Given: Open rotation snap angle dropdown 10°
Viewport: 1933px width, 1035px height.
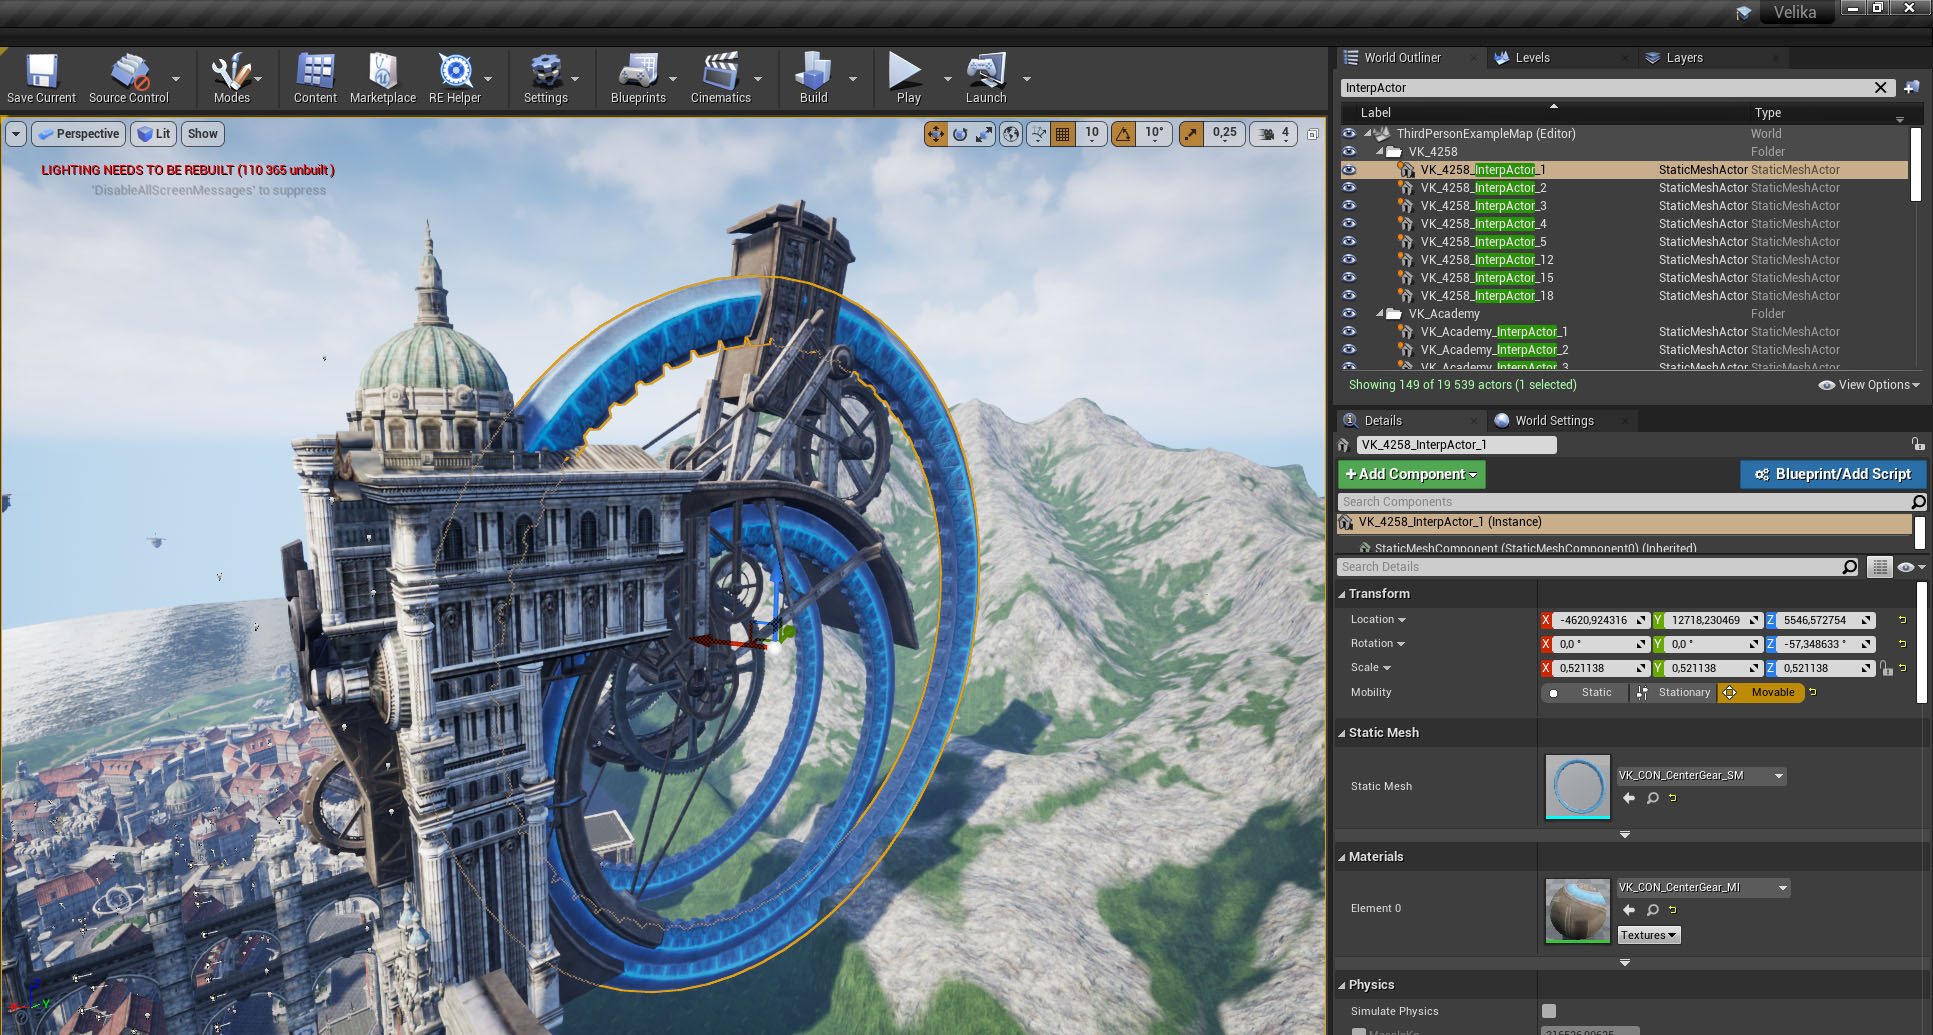Looking at the screenshot, I should click(1154, 134).
